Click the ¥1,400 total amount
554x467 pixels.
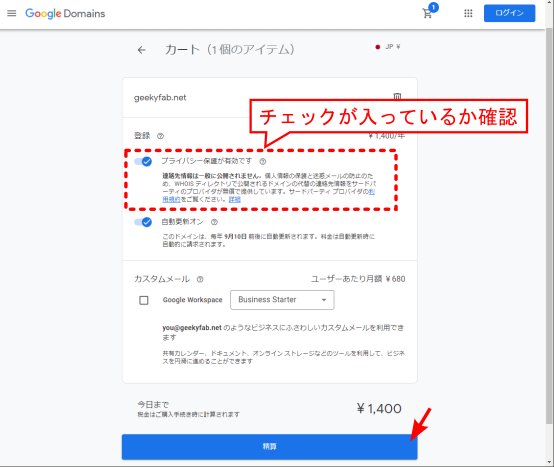pyautogui.click(x=379, y=409)
